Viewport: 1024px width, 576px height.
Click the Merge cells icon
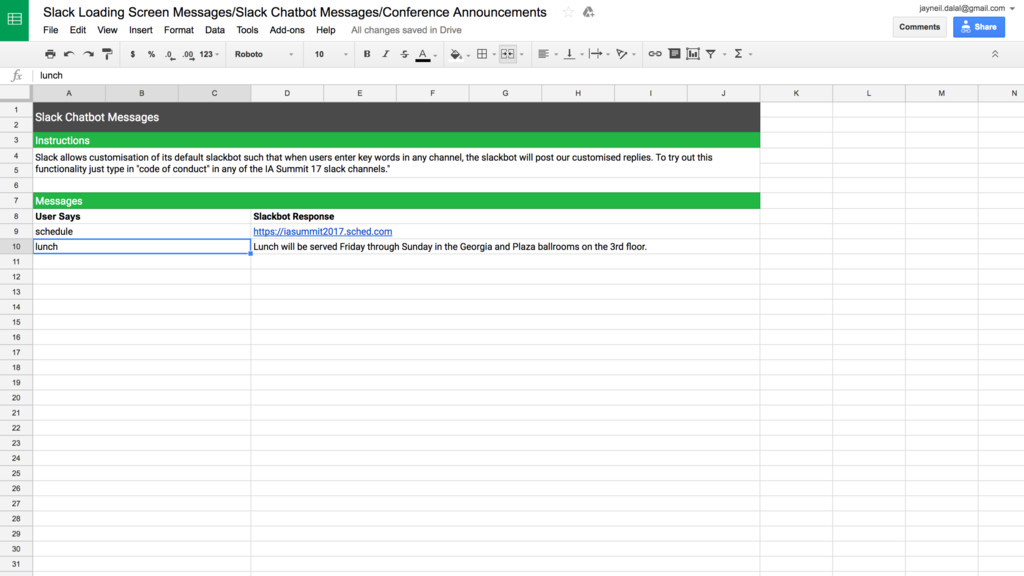507,54
